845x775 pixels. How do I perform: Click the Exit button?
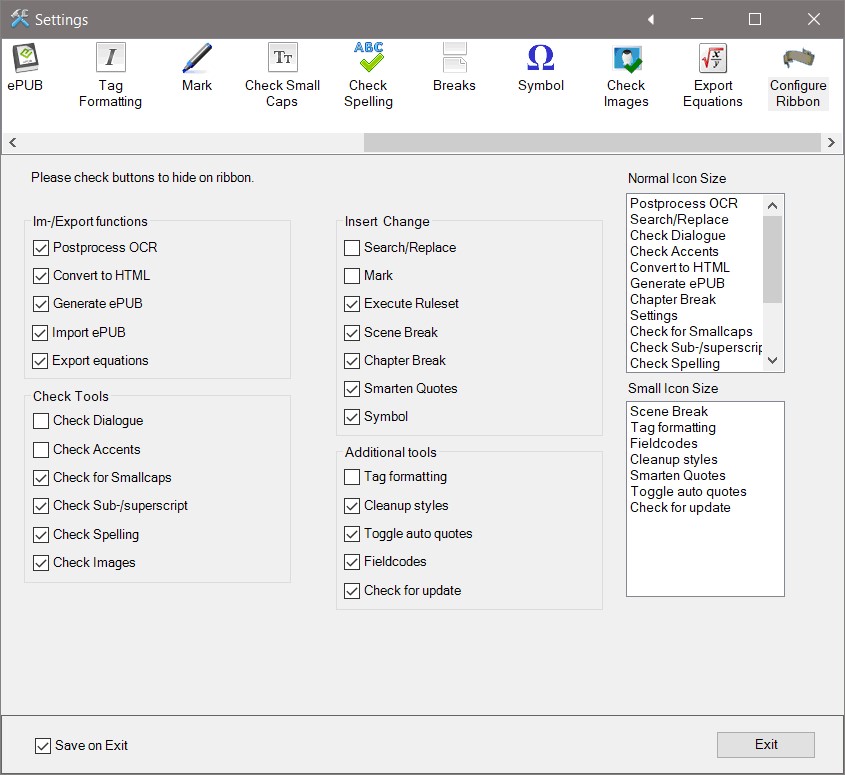click(765, 745)
